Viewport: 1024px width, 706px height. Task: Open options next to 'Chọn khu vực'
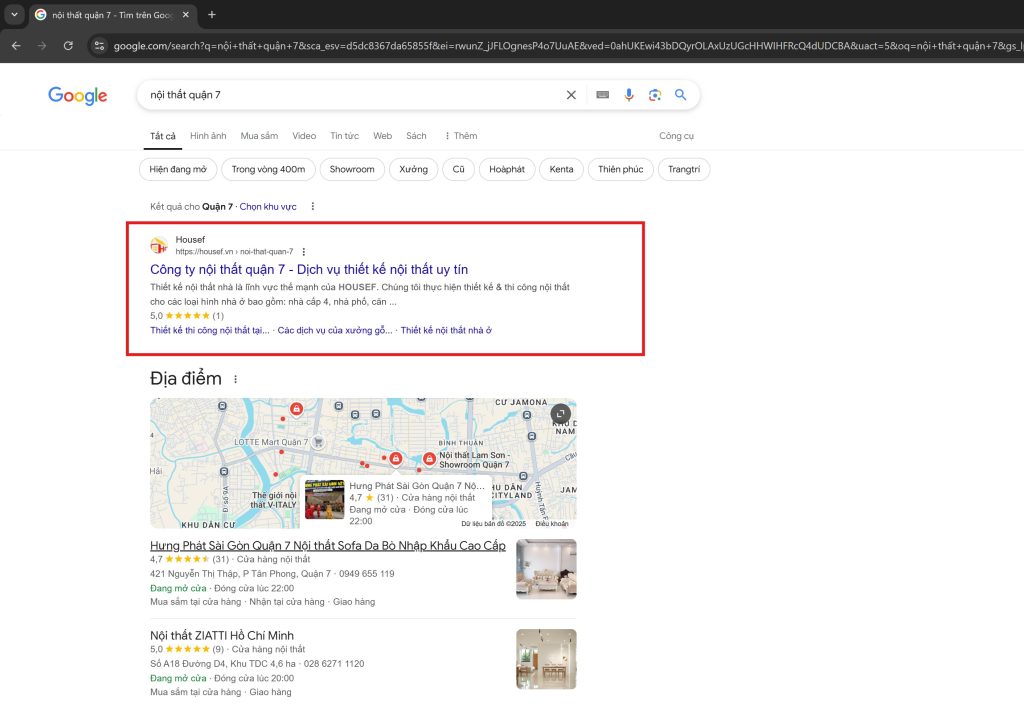(x=313, y=206)
